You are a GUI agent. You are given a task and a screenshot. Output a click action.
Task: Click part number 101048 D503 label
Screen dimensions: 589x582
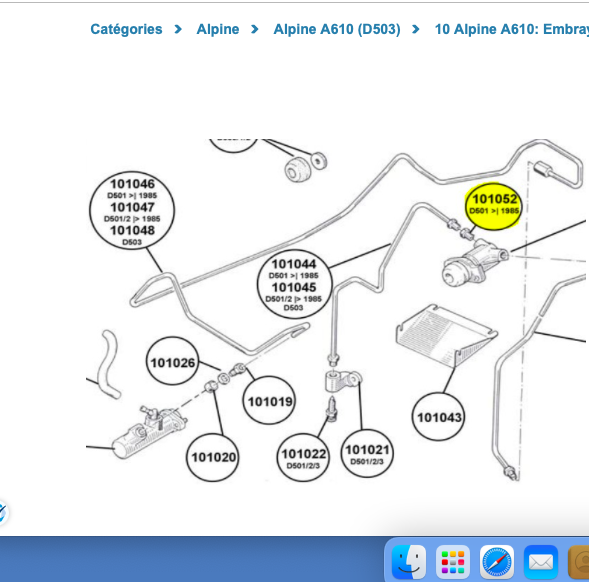point(132,234)
